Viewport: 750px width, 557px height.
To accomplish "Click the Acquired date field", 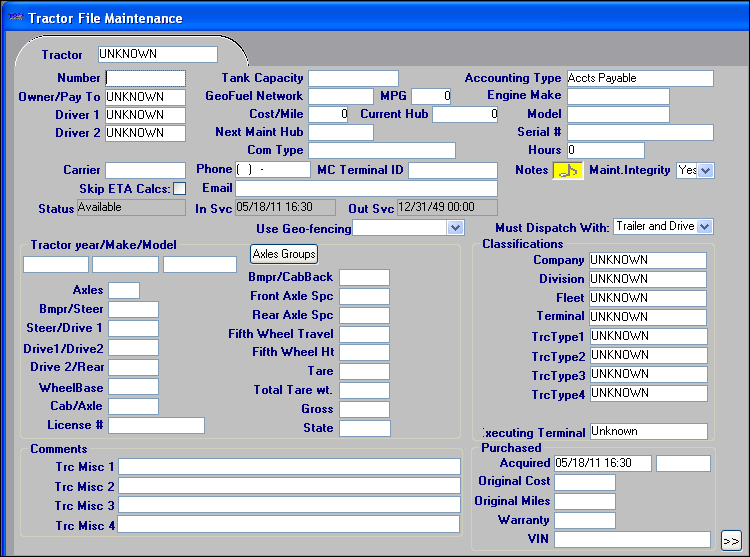I will [602, 463].
